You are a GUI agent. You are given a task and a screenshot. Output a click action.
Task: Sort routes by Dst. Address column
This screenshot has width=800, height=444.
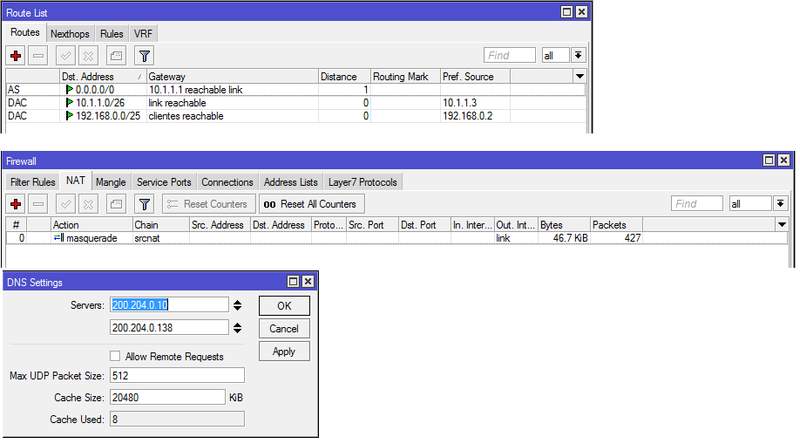pos(103,77)
